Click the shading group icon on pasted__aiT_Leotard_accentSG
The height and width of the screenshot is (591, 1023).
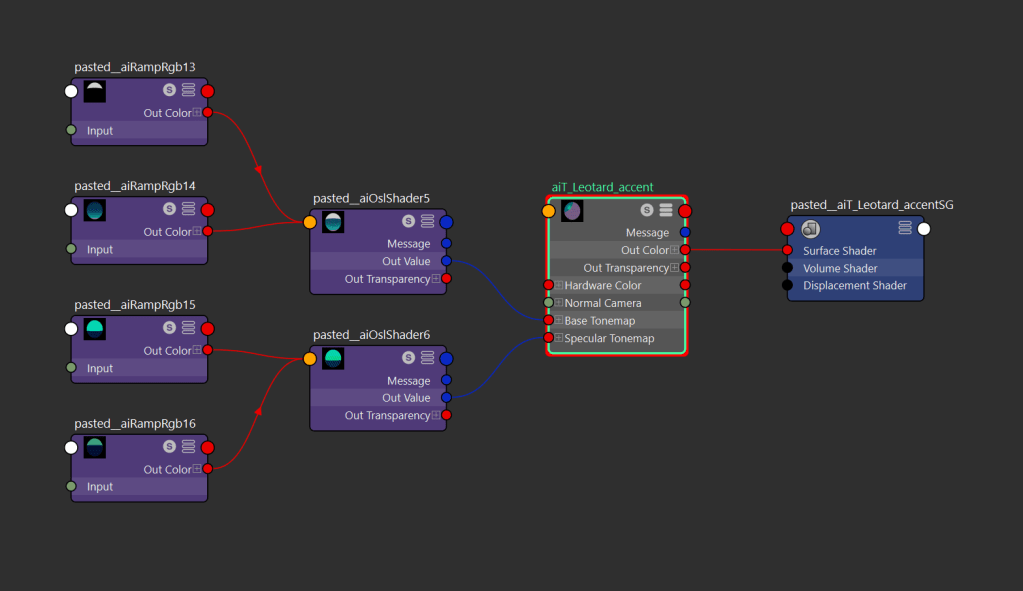[x=811, y=229]
